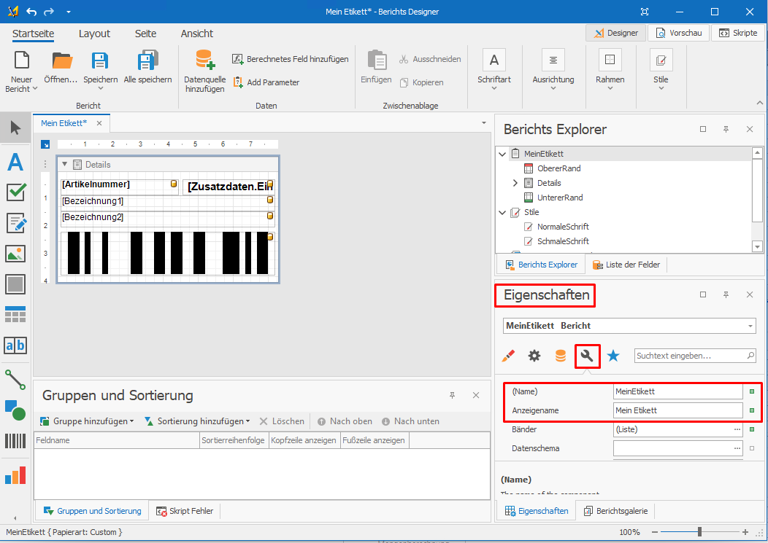The height and width of the screenshot is (543, 768).
Task: Switch to Skripte view
Action: (x=738, y=33)
